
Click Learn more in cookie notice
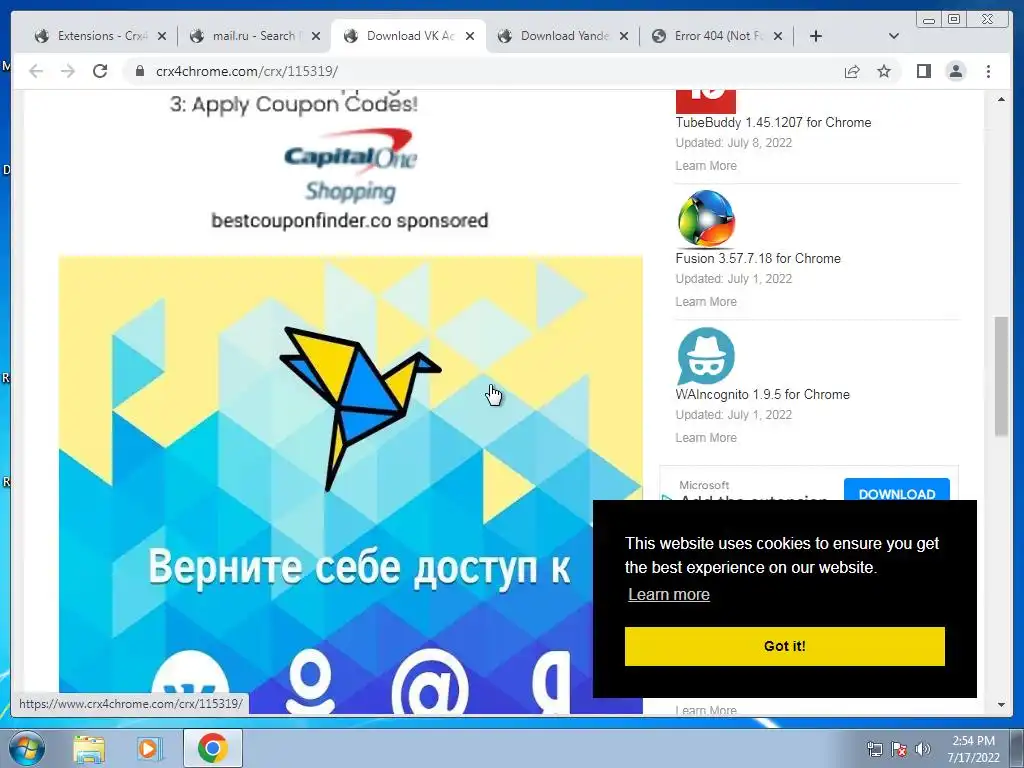pyautogui.click(x=669, y=594)
